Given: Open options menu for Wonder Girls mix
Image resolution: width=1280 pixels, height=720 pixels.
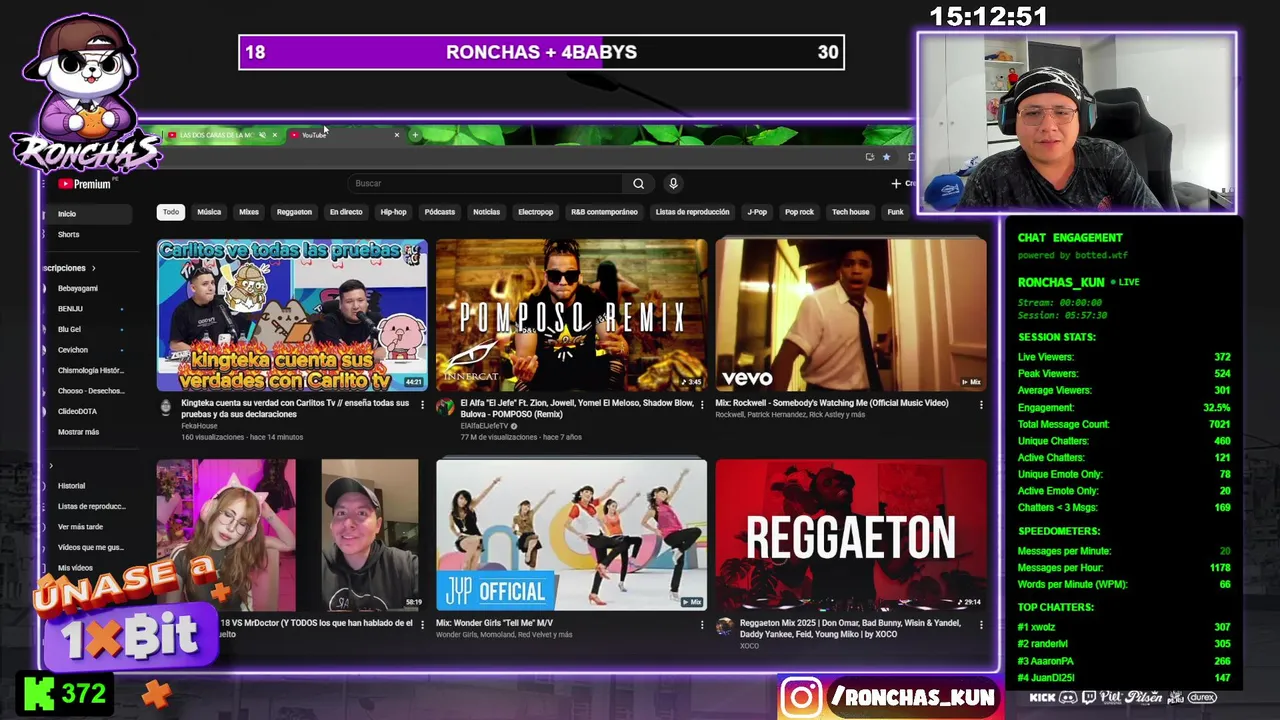Looking at the screenshot, I should coord(701,625).
